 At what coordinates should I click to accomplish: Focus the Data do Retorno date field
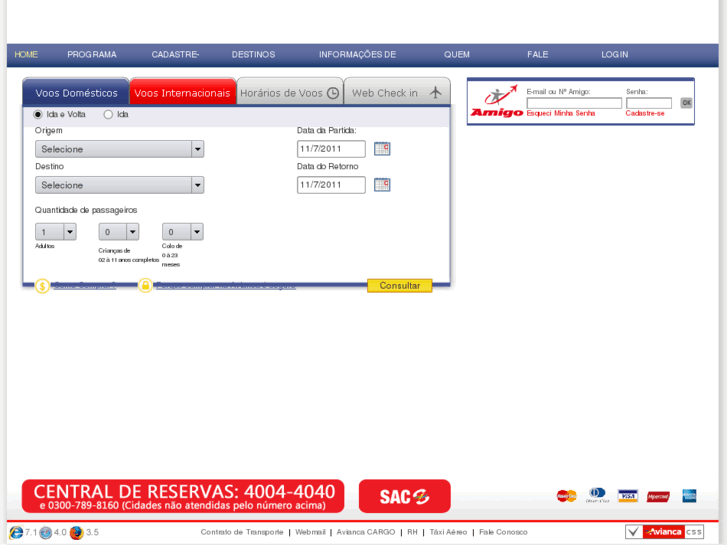tap(331, 185)
